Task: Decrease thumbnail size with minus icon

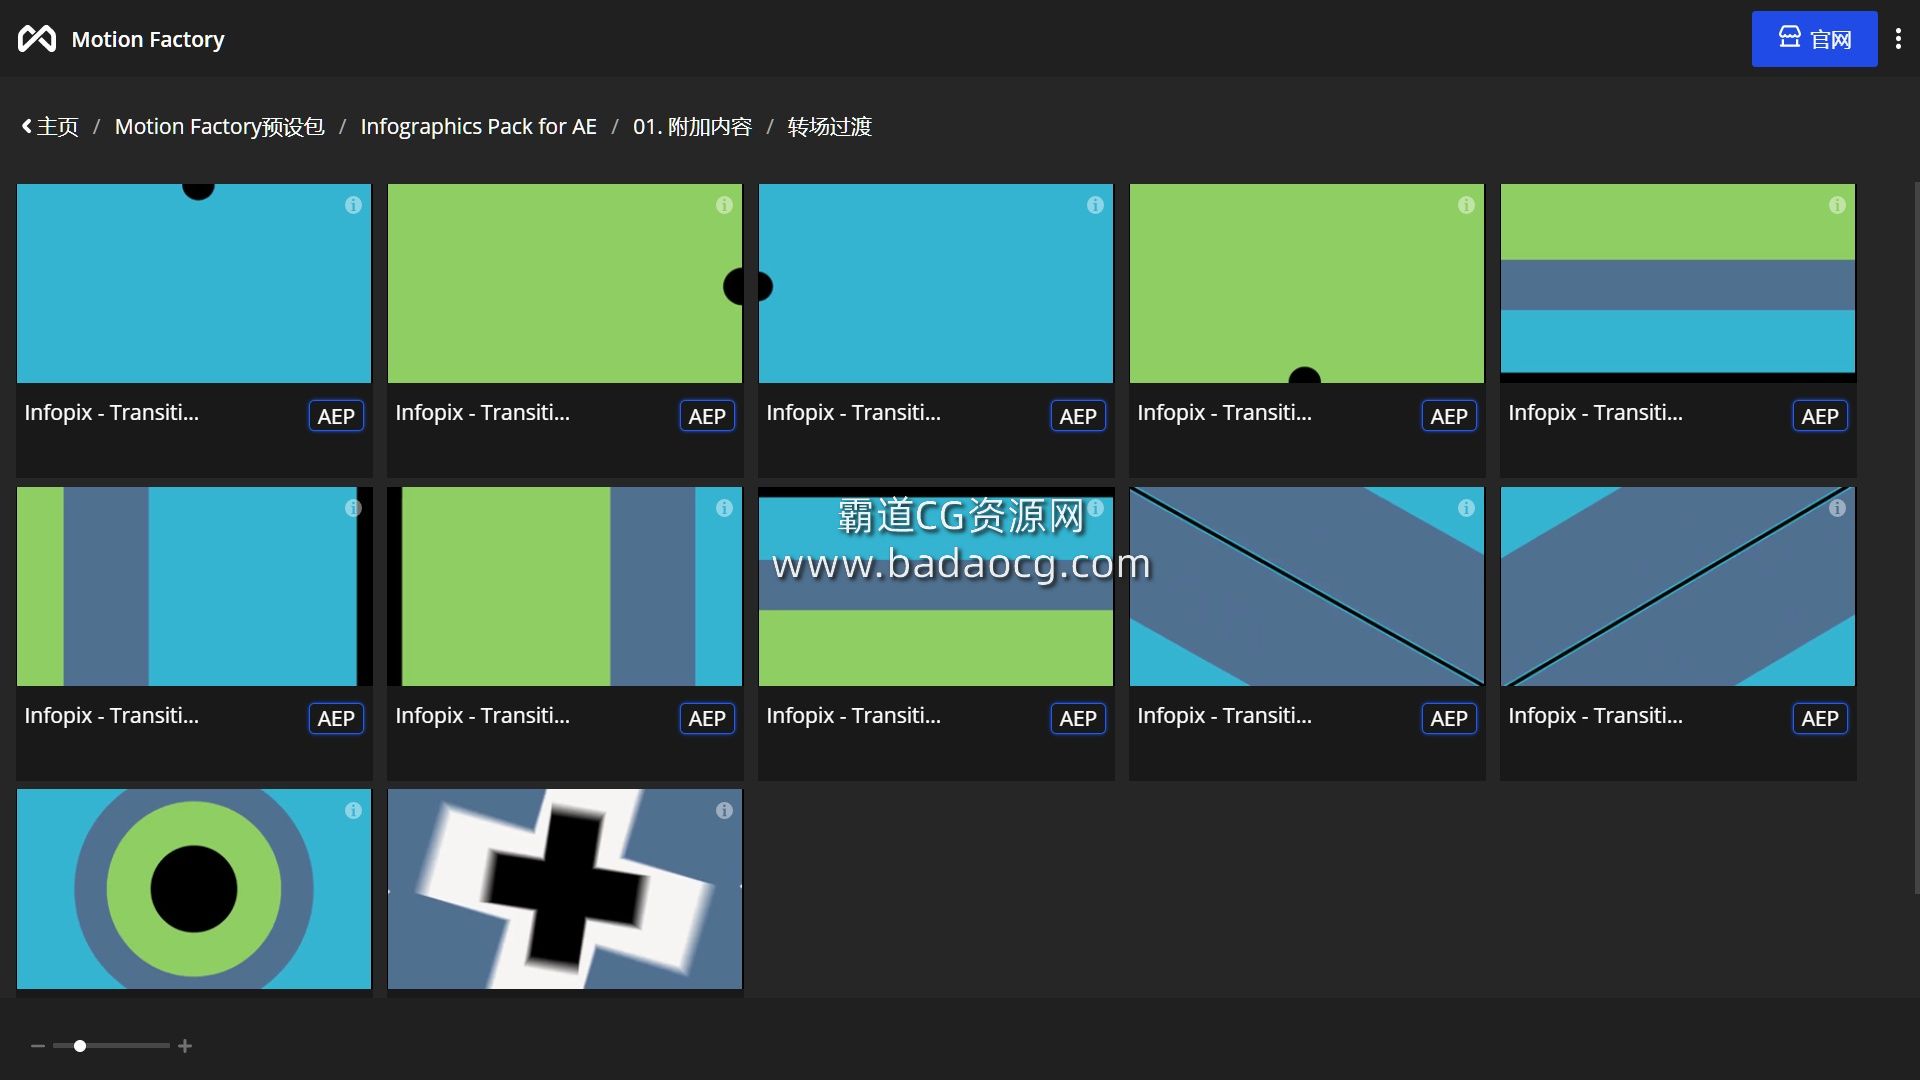Action: pos(38,1046)
